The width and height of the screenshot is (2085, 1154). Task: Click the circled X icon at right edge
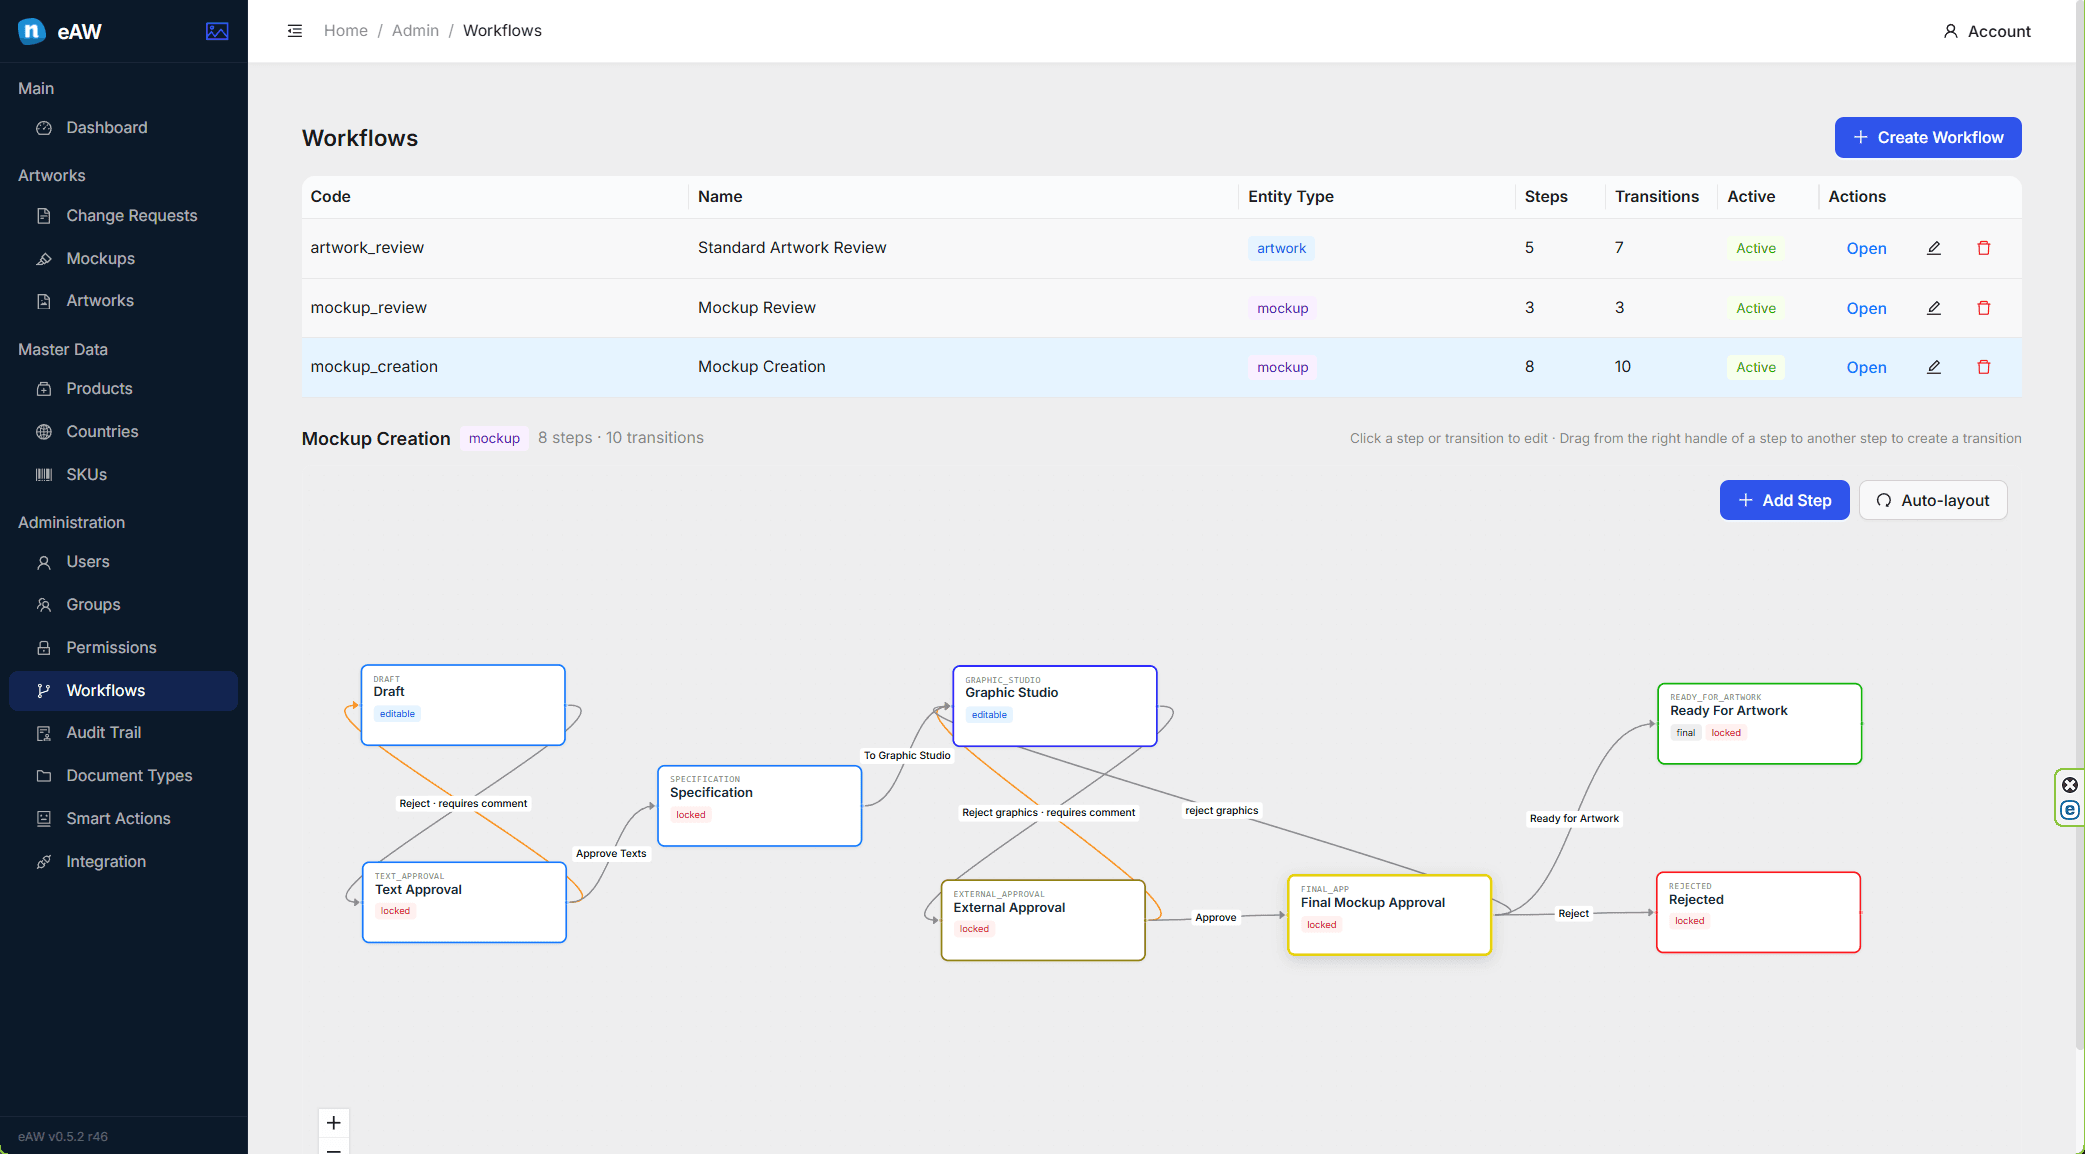pyautogui.click(x=2070, y=785)
